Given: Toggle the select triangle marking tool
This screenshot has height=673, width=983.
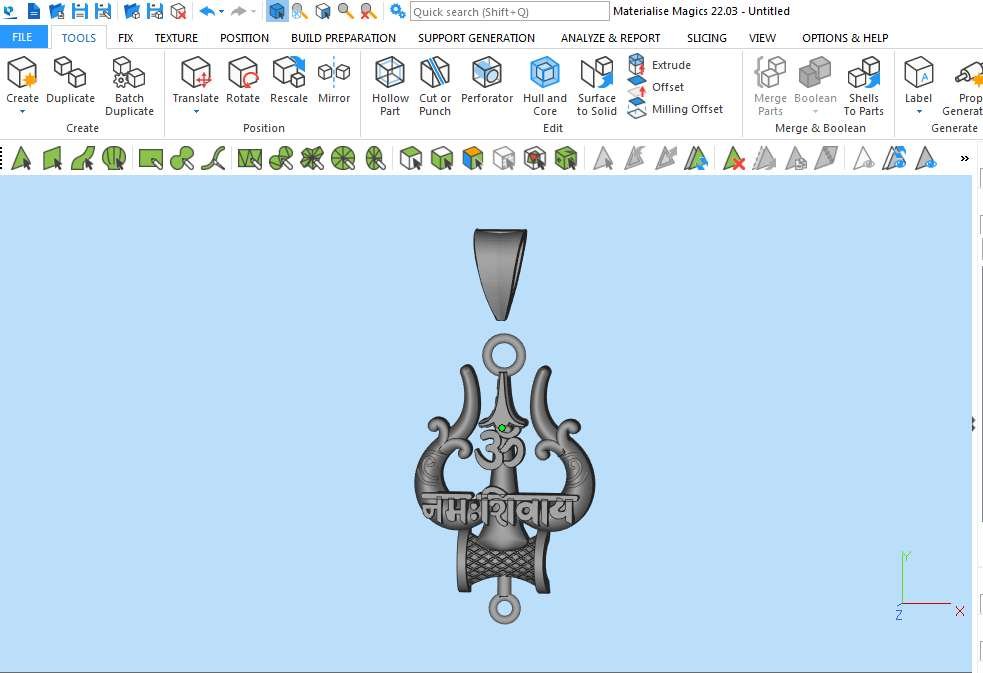Looking at the screenshot, I should click(x=22, y=158).
